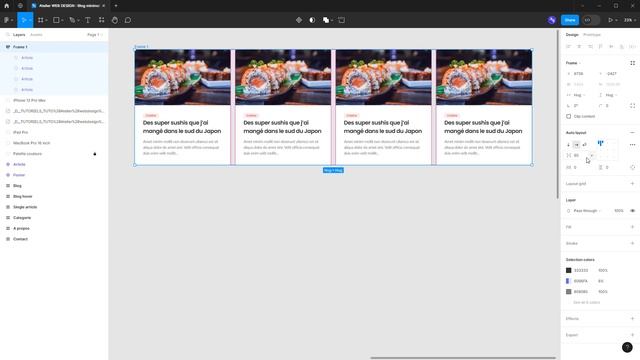The height and width of the screenshot is (360, 640).
Task: Click the Share button
Action: pyautogui.click(x=570, y=20)
